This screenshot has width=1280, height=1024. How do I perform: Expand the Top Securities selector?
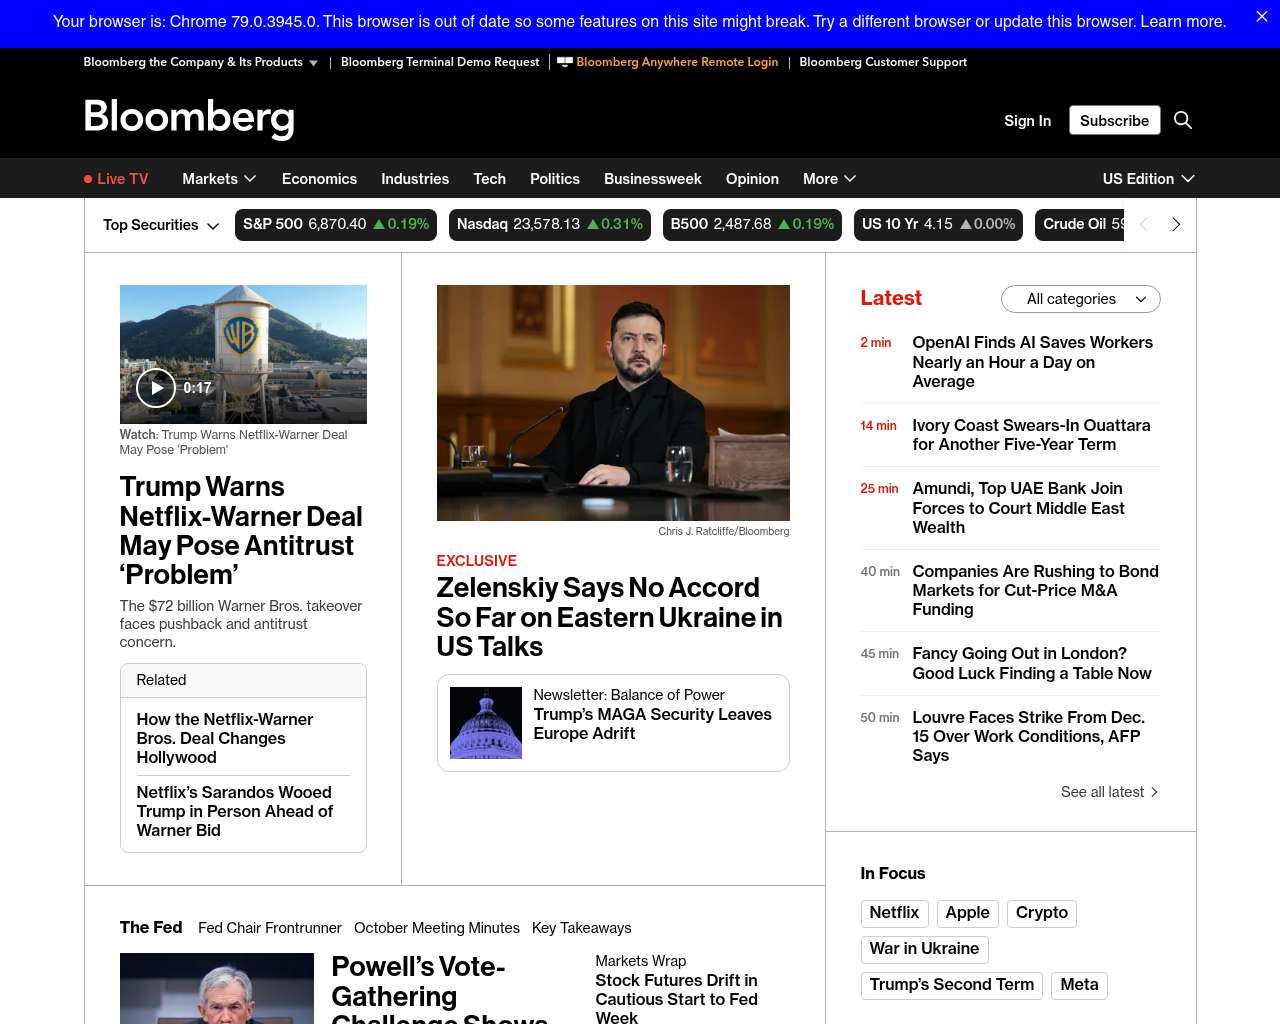click(161, 225)
